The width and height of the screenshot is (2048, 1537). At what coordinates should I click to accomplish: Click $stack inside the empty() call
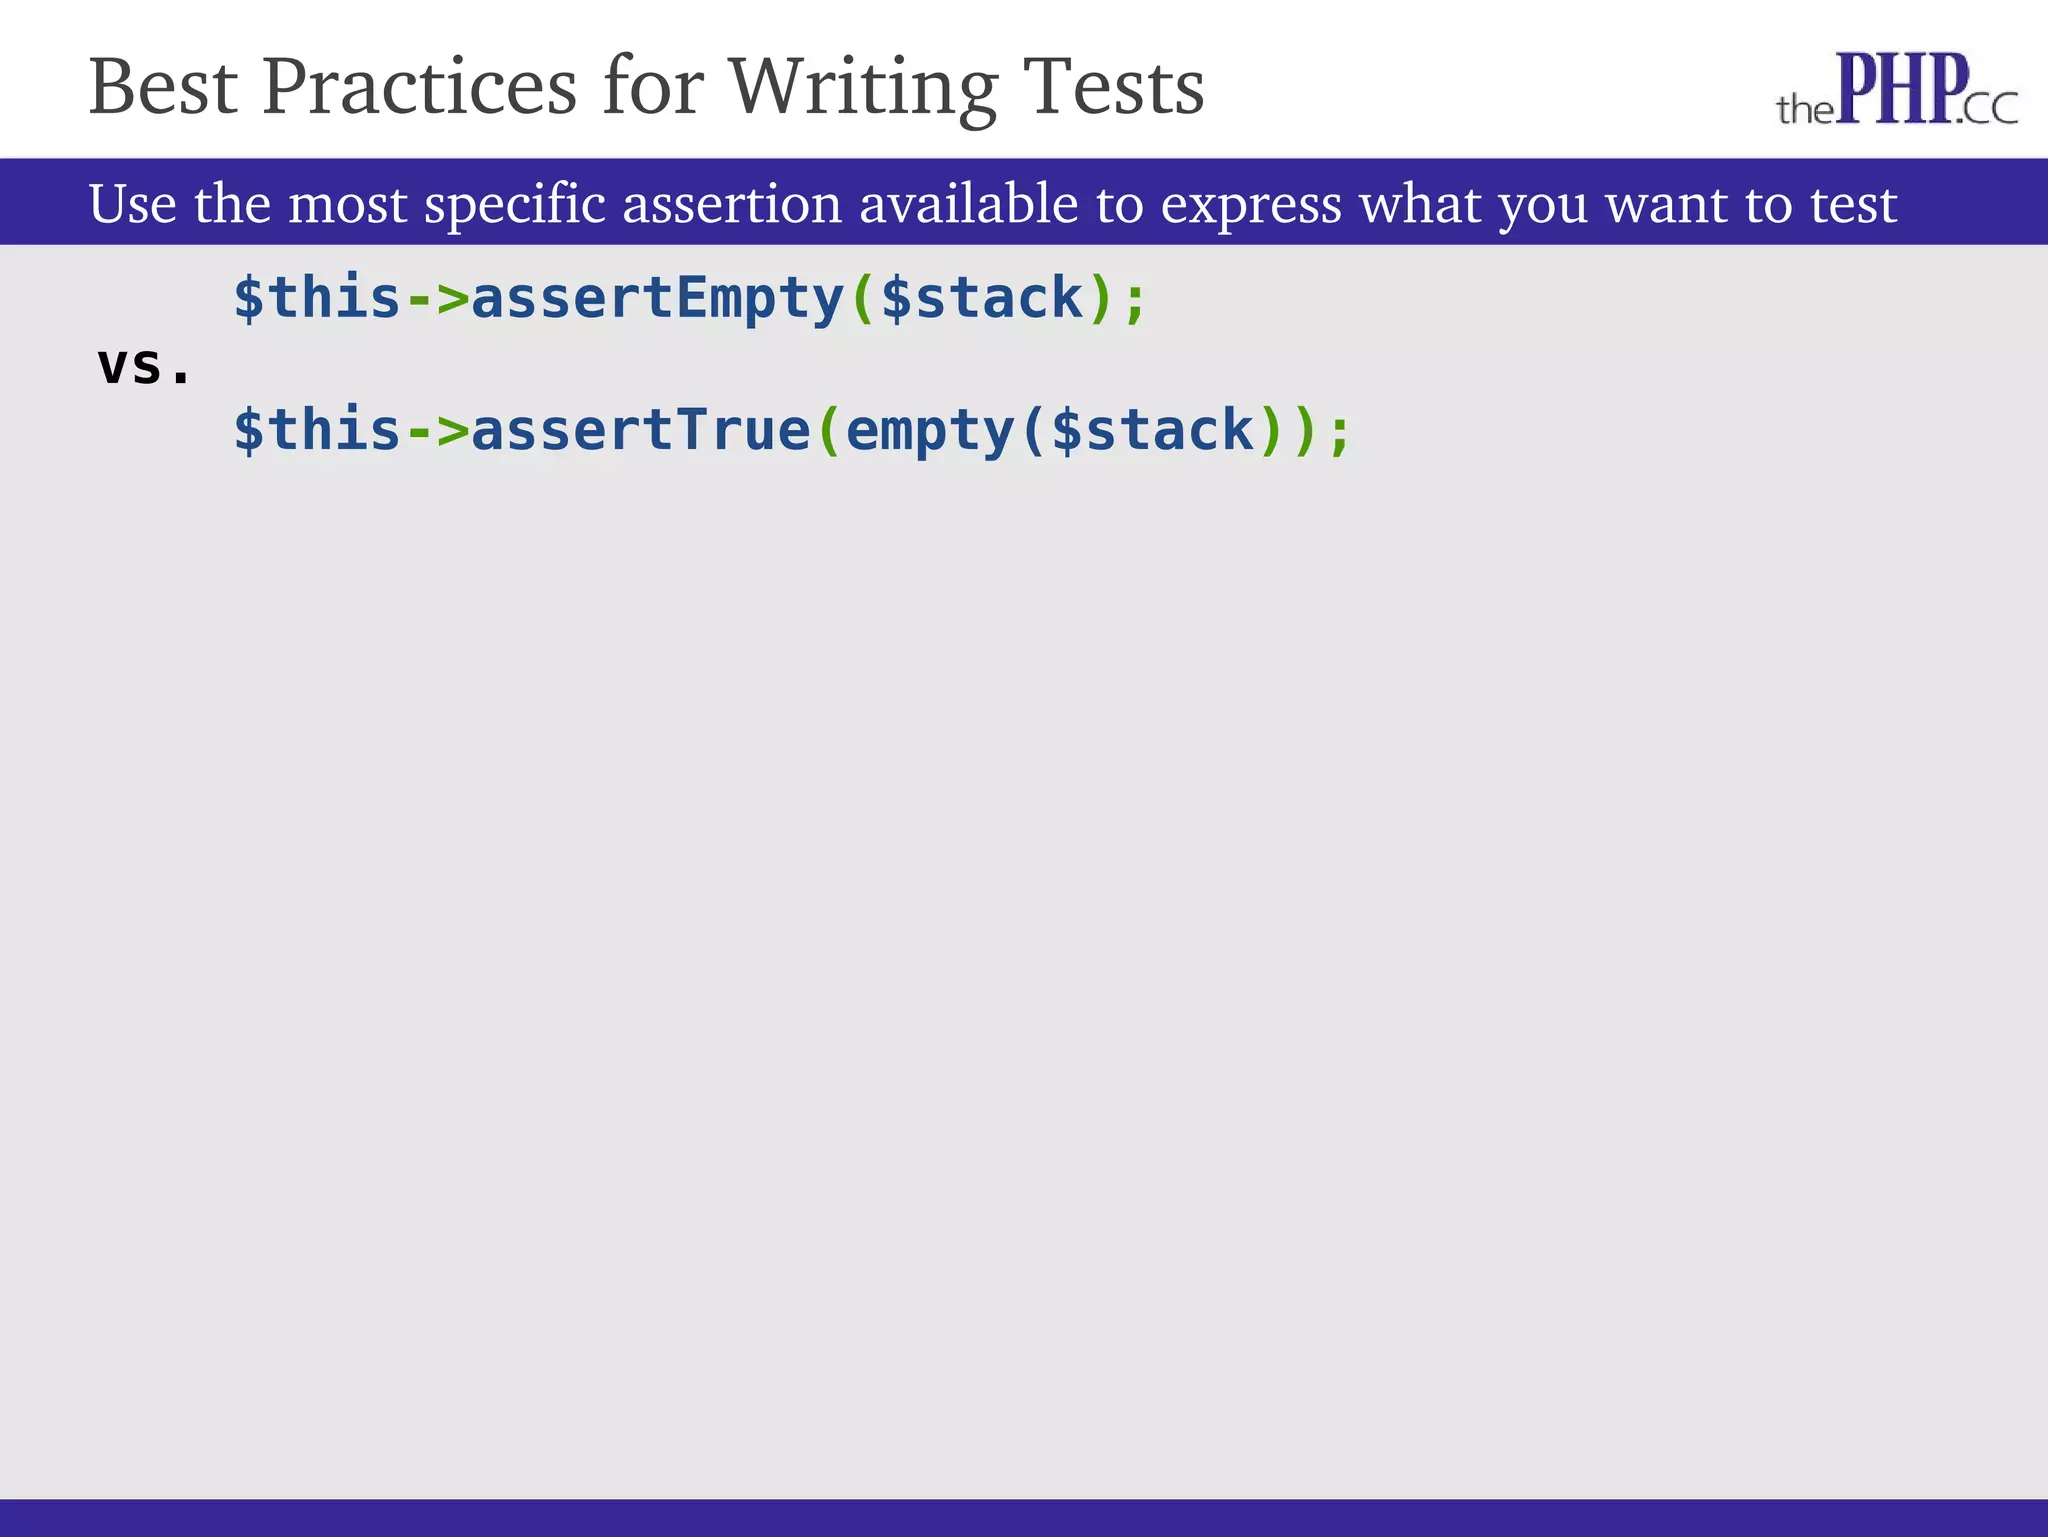tap(1153, 430)
